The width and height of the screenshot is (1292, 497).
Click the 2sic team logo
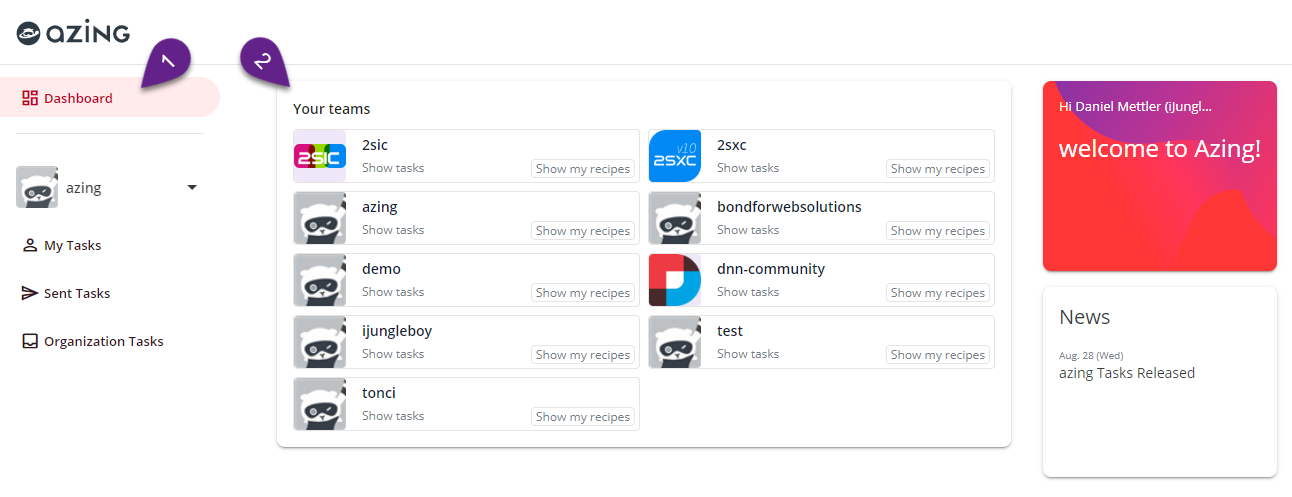pos(320,156)
